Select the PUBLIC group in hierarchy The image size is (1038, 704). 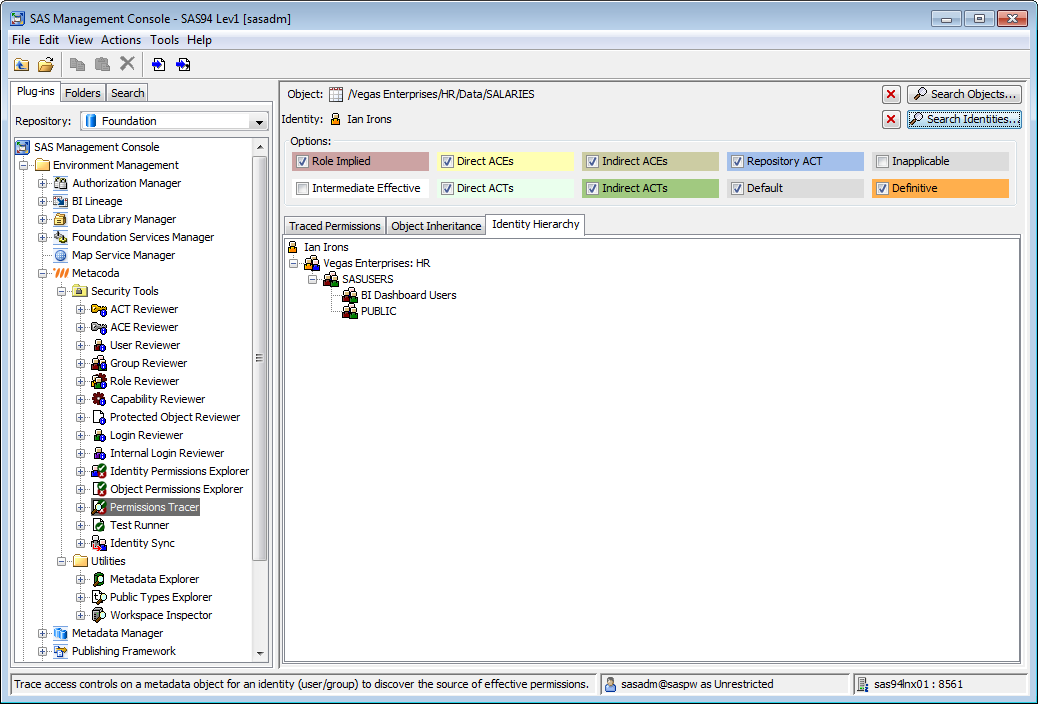(x=378, y=311)
